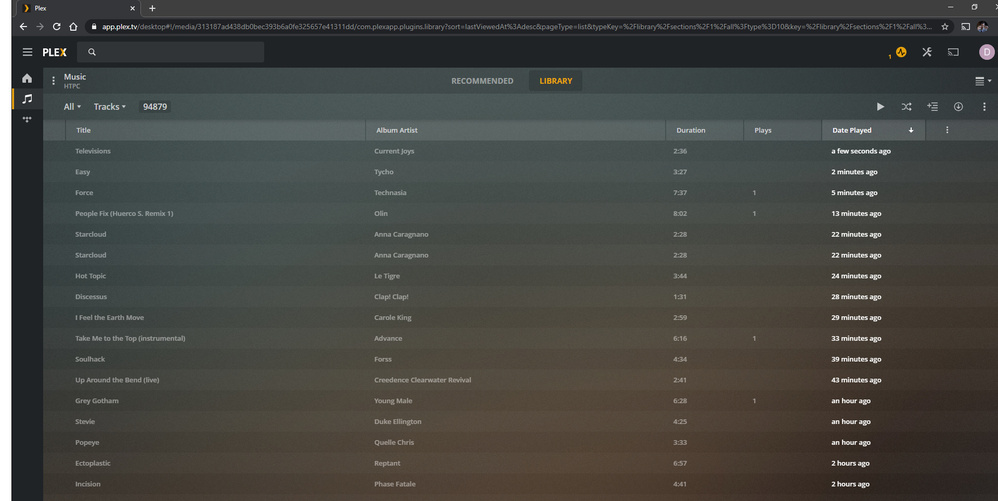Select the track Grey Gotham
Screen dimensions: 998x501
[97, 400]
